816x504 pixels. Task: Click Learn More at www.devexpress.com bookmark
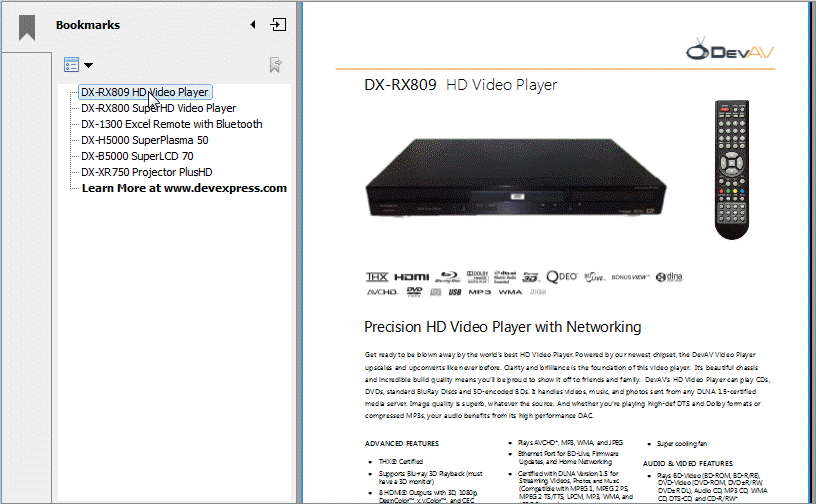click(x=184, y=188)
